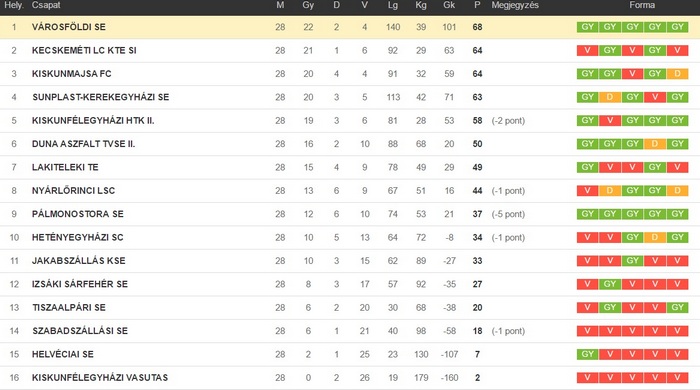
Task: Click the orange D form badge for SUNPLAST-KEREKEGYHÁZI SE
Action: pos(610,97)
